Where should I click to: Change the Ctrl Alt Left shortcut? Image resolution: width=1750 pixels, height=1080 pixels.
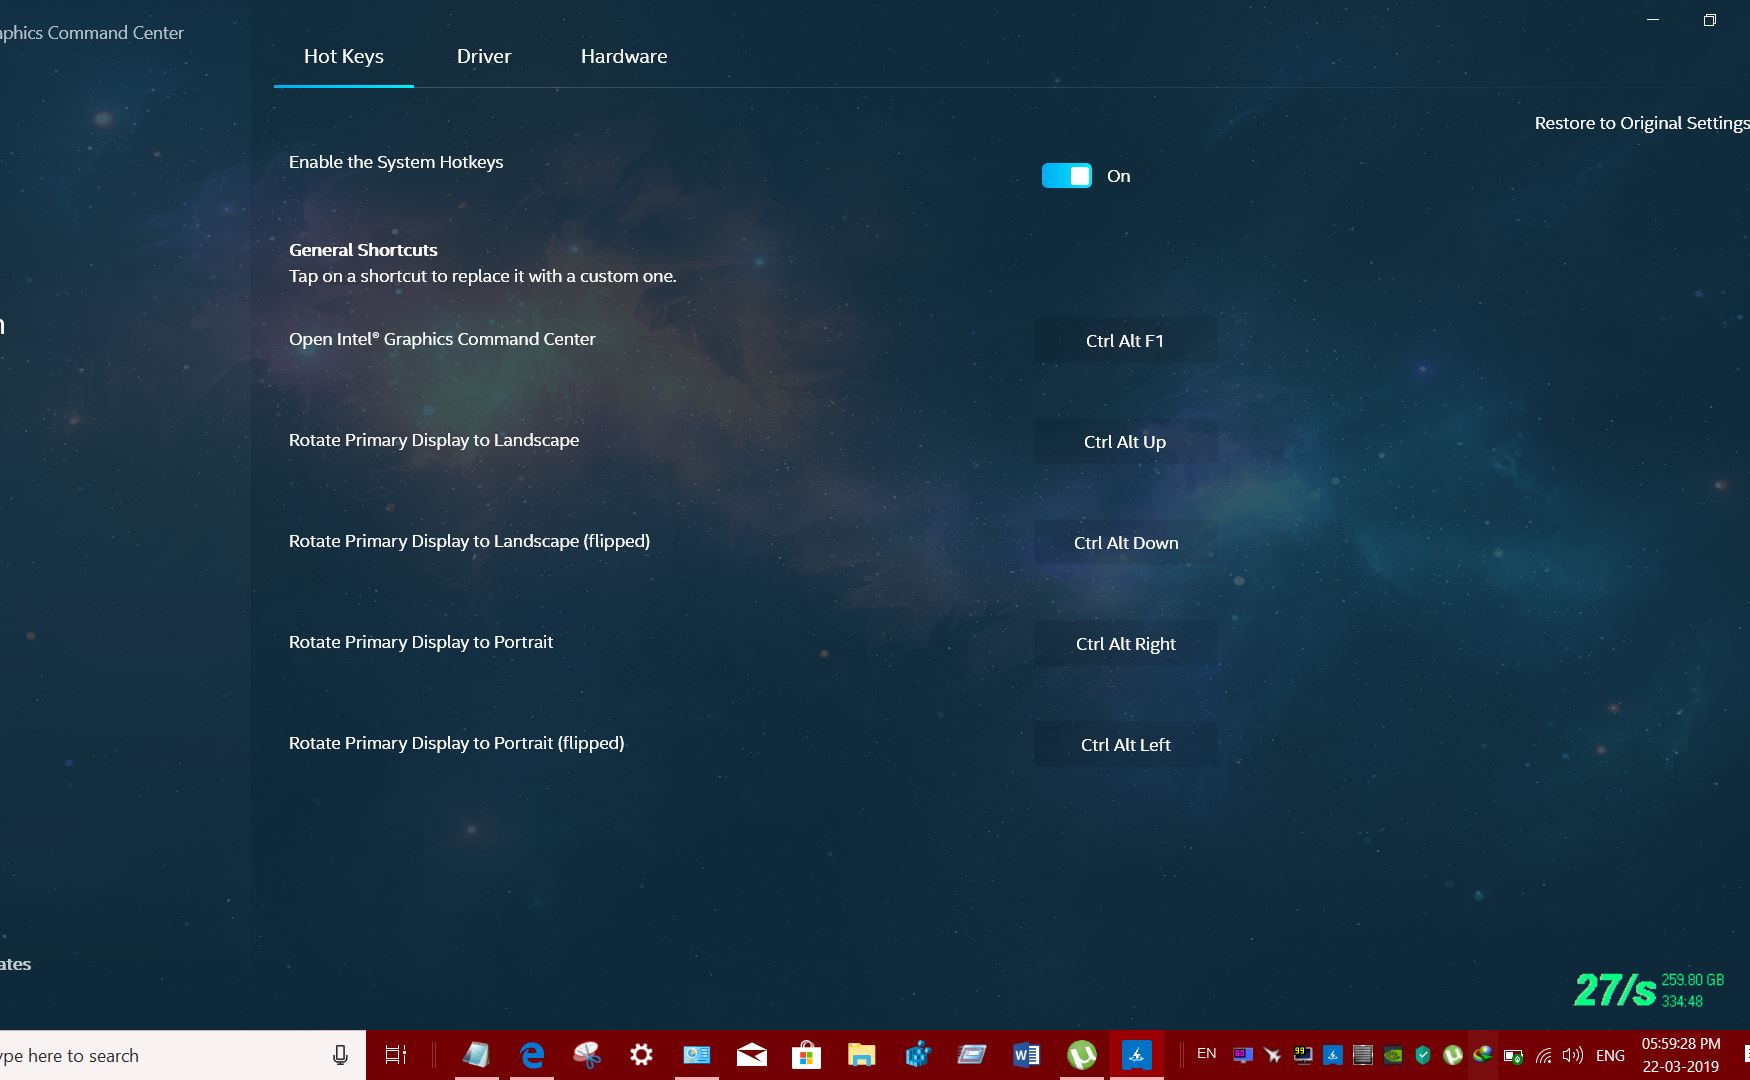coord(1125,745)
